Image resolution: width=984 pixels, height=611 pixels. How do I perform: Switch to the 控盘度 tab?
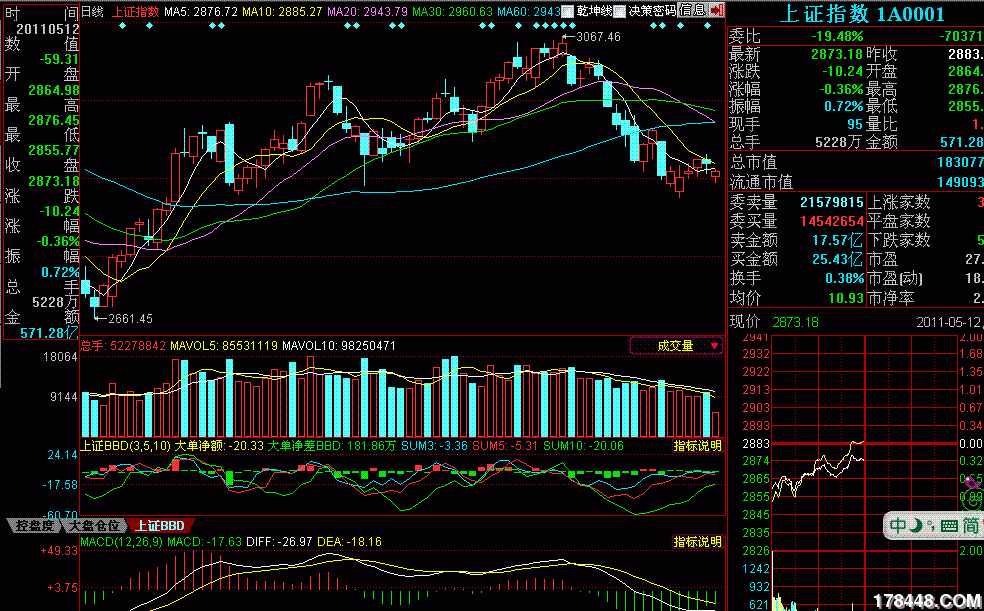click(x=34, y=525)
